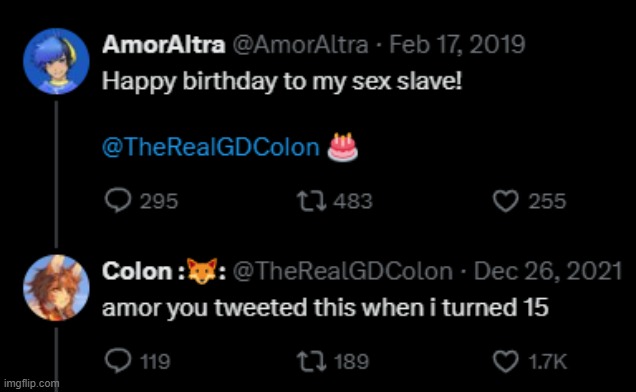Retweet Colon's reply with 189 retweets

click(x=312, y=361)
